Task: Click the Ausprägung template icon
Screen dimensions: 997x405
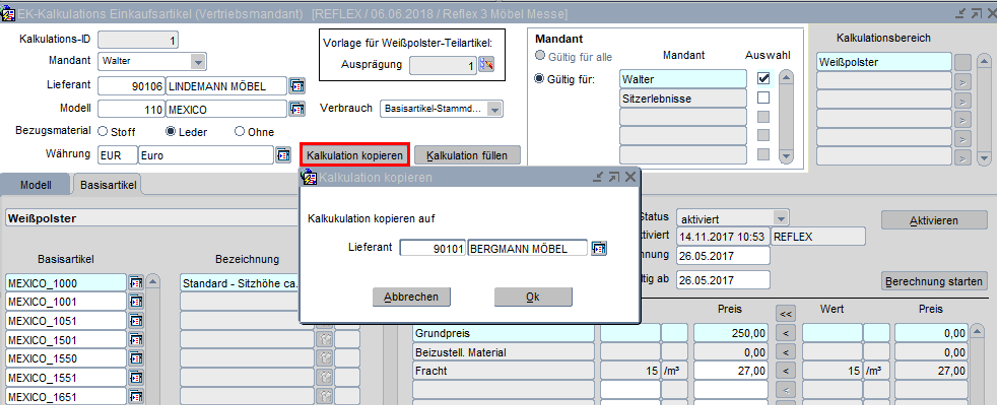Action: point(487,65)
